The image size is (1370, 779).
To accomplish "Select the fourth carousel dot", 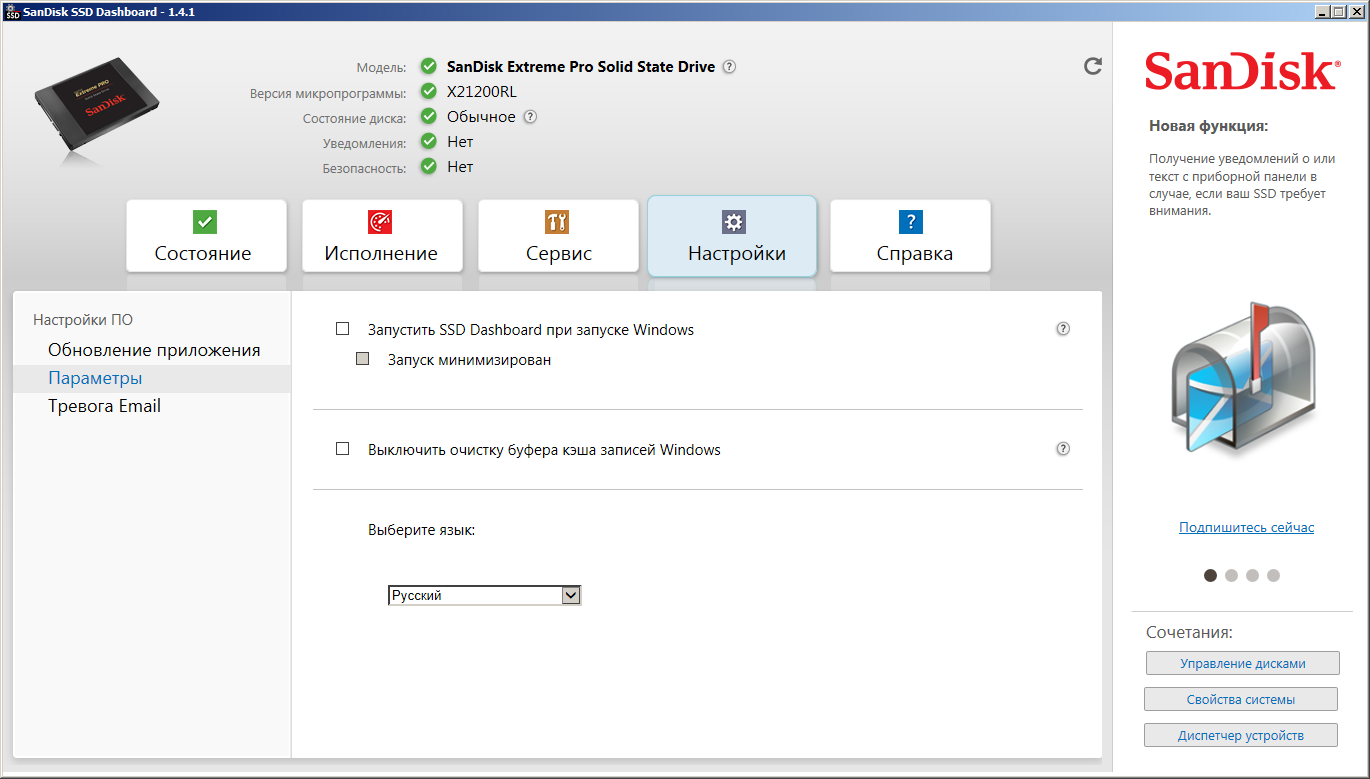I will pyautogui.click(x=1273, y=575).
